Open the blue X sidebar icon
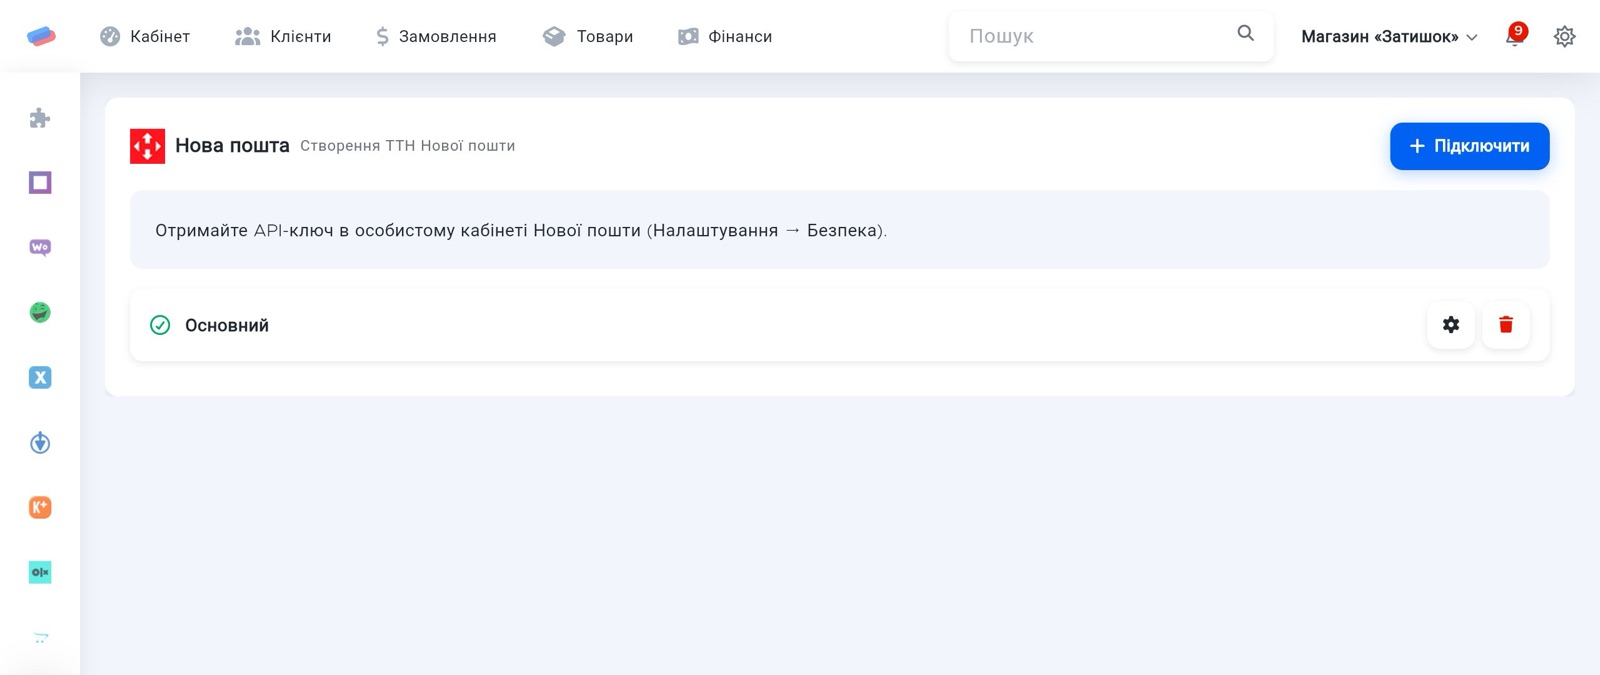This screenshot has width=1600, height=675. click(x=40, y=377)
